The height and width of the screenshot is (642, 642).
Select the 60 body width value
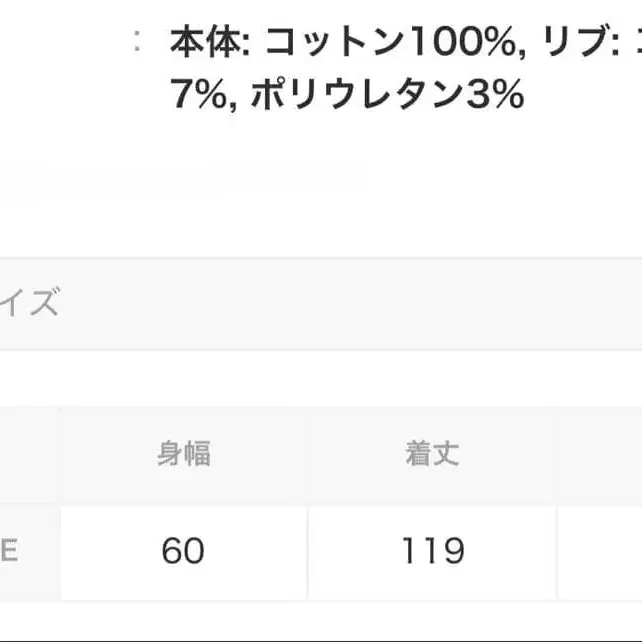184,550
